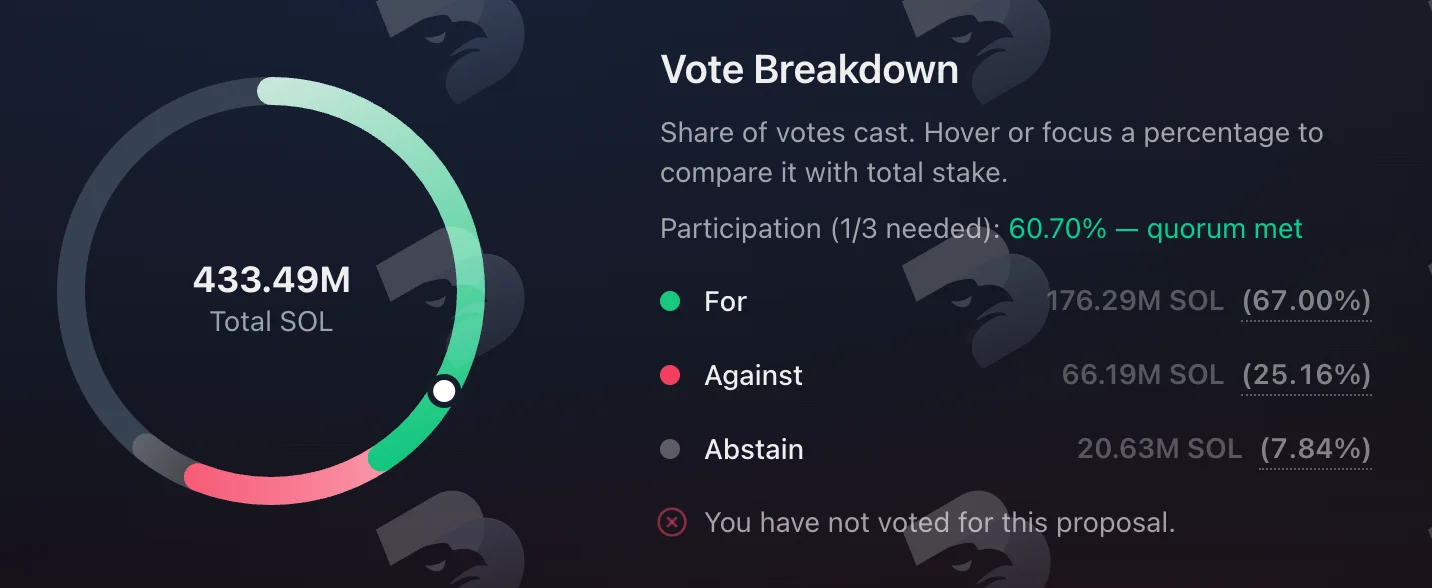This screenshot has width=1432, height=588.
Task: Click the Against row label
Action: point(753,375)
